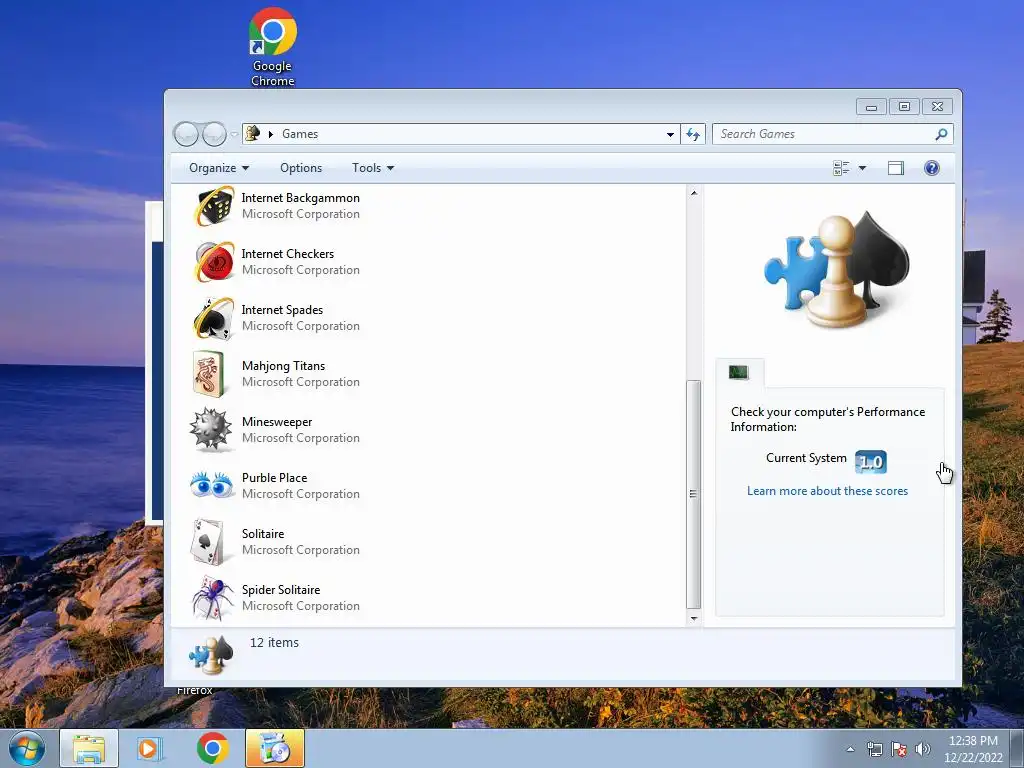Click Games in the address breadcrumb
The width and height of the screenshot is (1024, 768).
tap(300, 134)
